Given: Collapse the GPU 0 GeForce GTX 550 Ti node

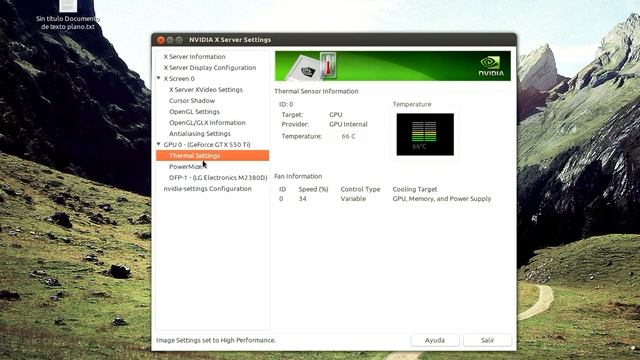Looking at the screenshot, I should click(x=159, y=144).
